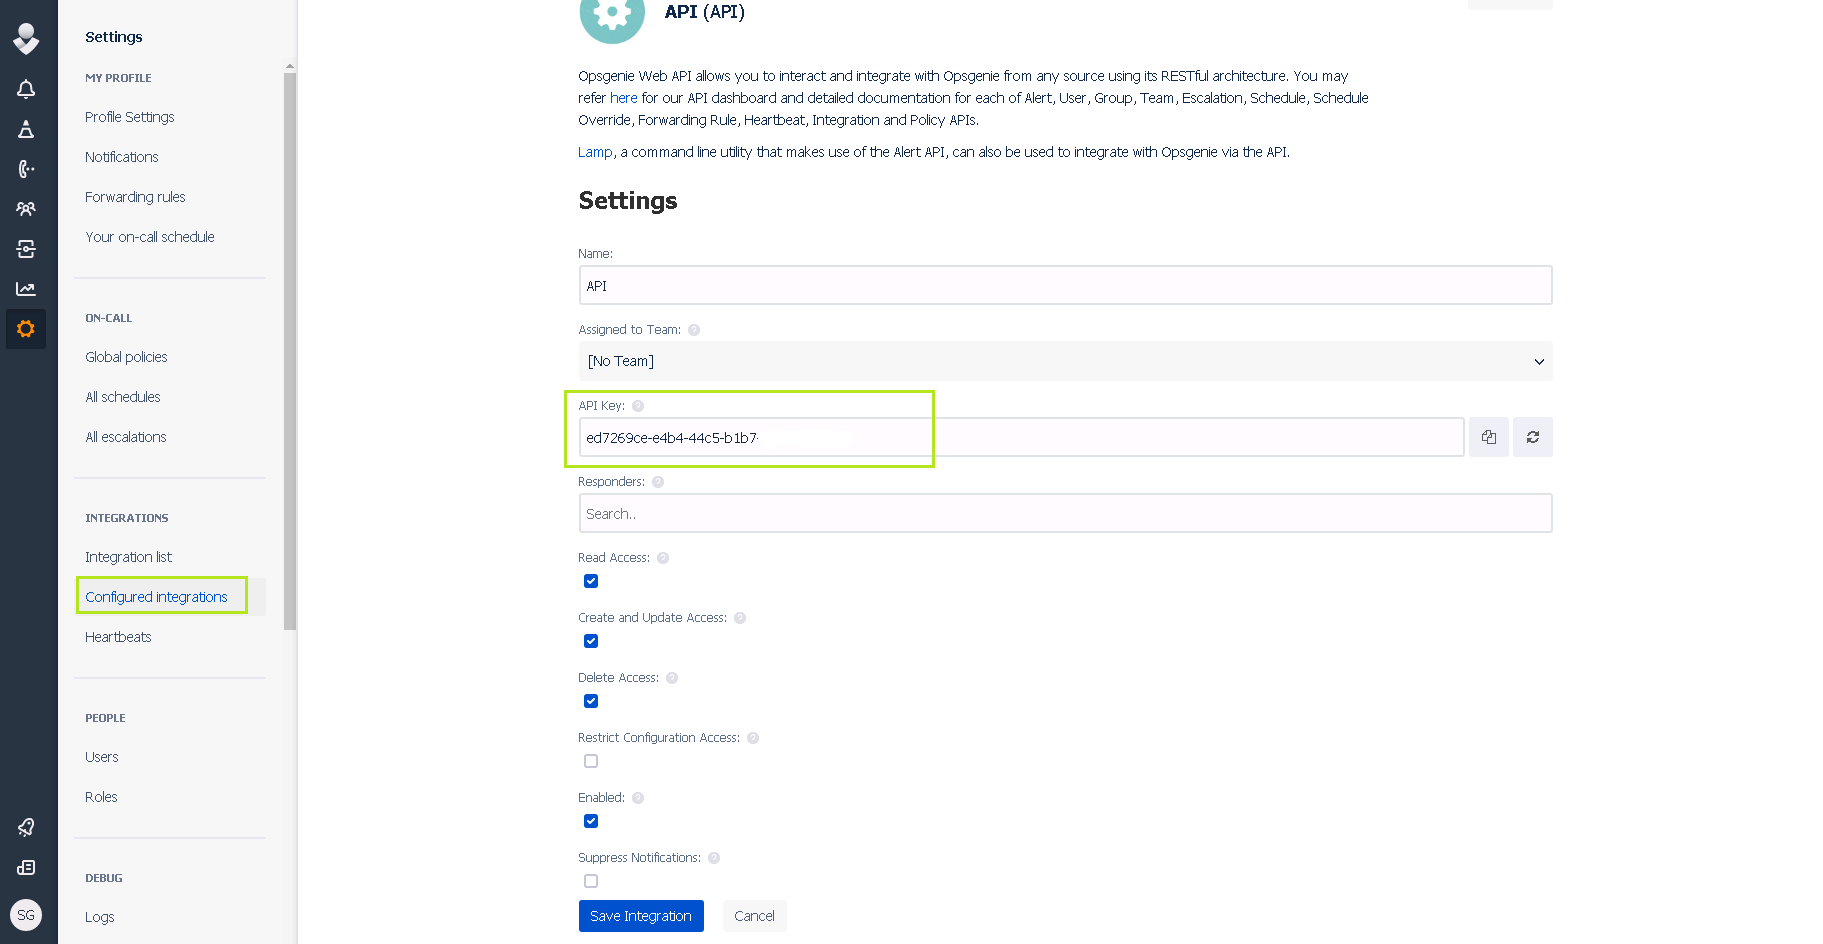
Task: Show help for Create and Update Access
Action: (740, 618)
